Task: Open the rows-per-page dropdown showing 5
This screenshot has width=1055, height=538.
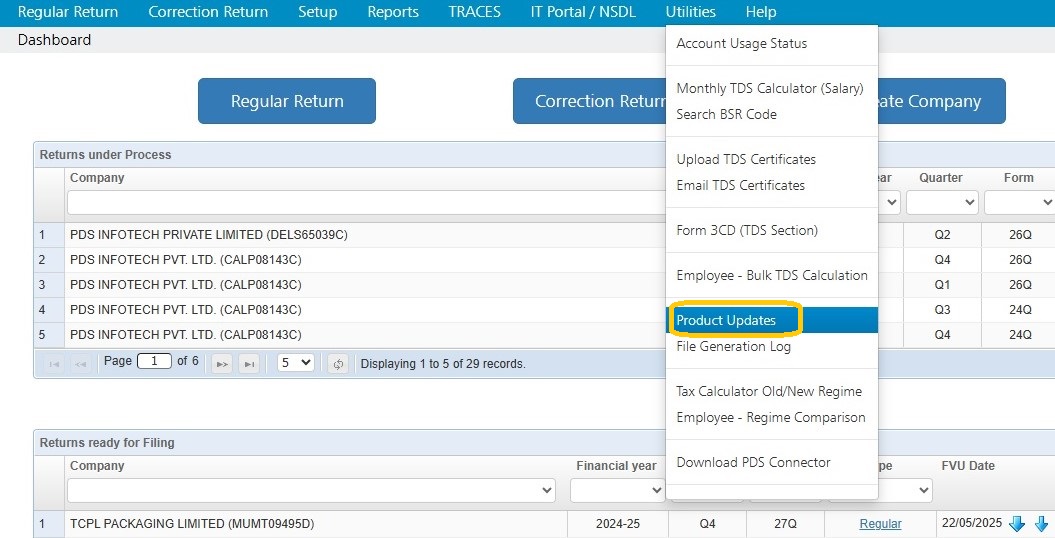Action: click(x=295, y=363)
